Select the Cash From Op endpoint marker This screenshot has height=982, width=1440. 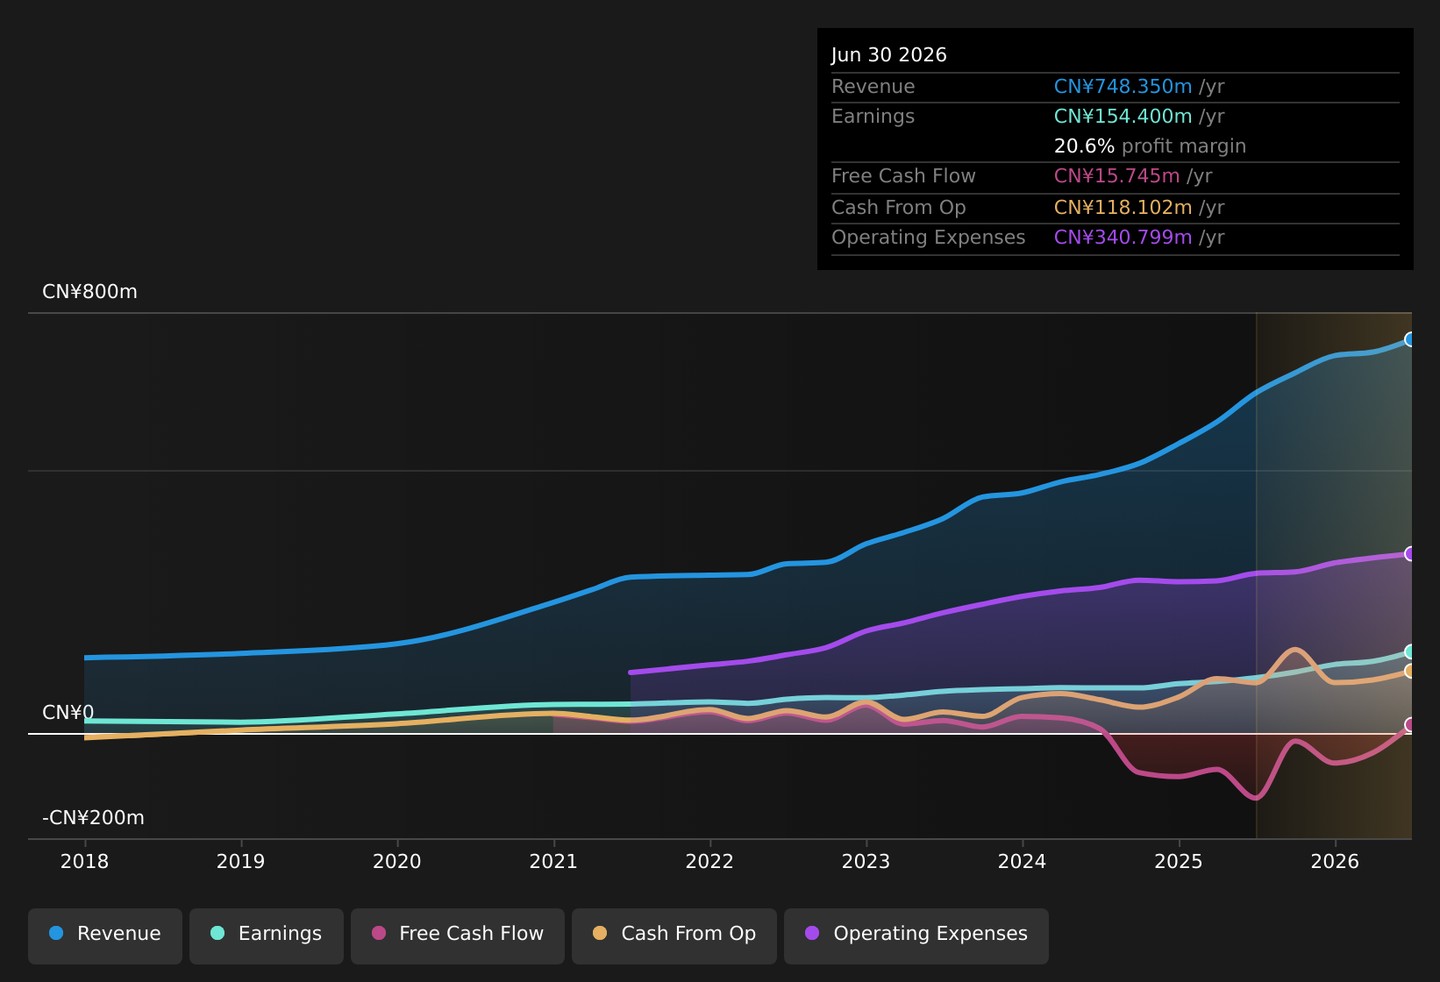pyautogui.click(x=1410, y=671)
